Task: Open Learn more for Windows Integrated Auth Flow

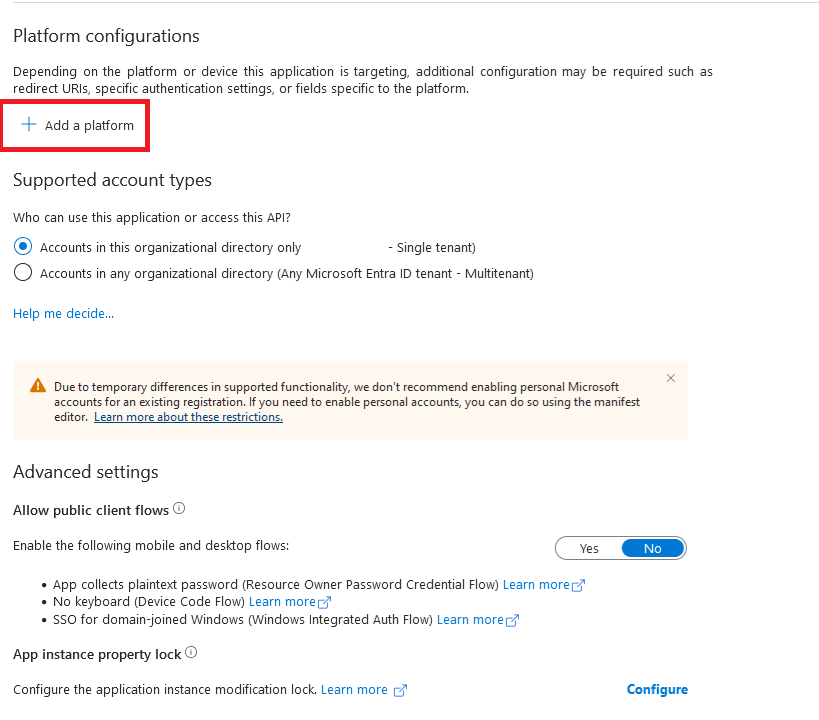Action: (470, 620)
